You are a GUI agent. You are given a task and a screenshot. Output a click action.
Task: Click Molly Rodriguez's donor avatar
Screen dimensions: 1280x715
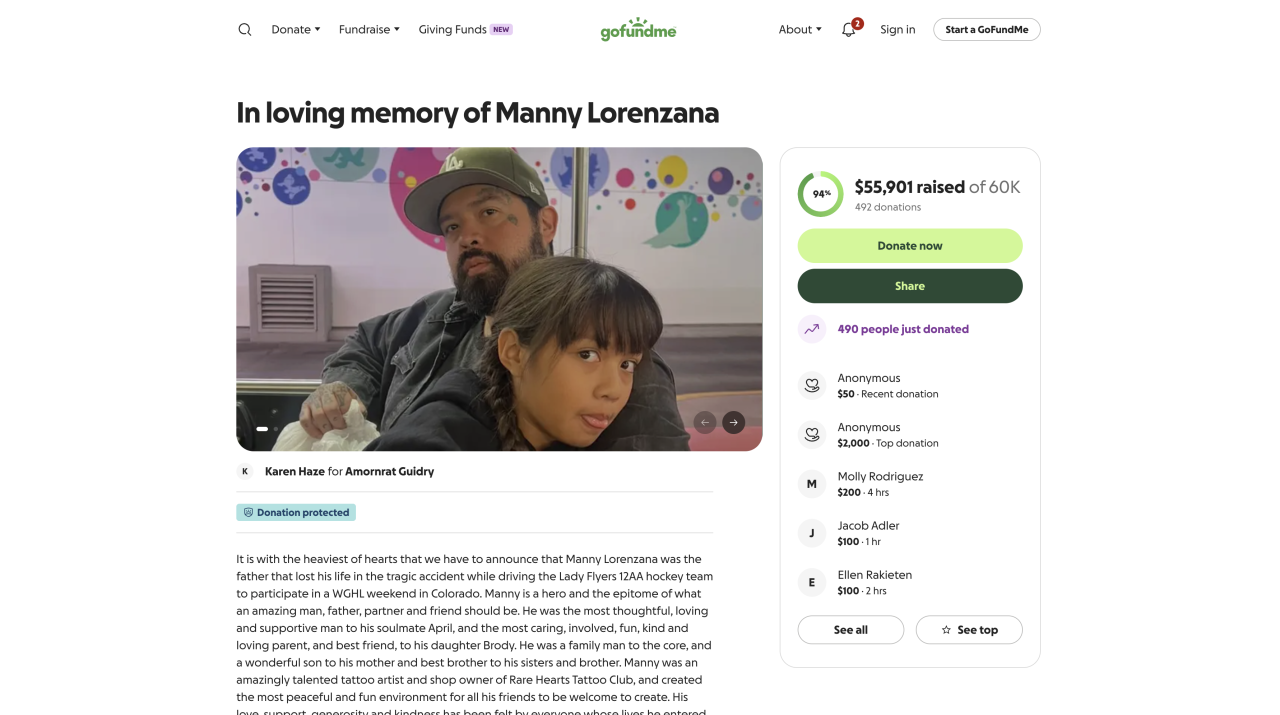tap(812, 484)
